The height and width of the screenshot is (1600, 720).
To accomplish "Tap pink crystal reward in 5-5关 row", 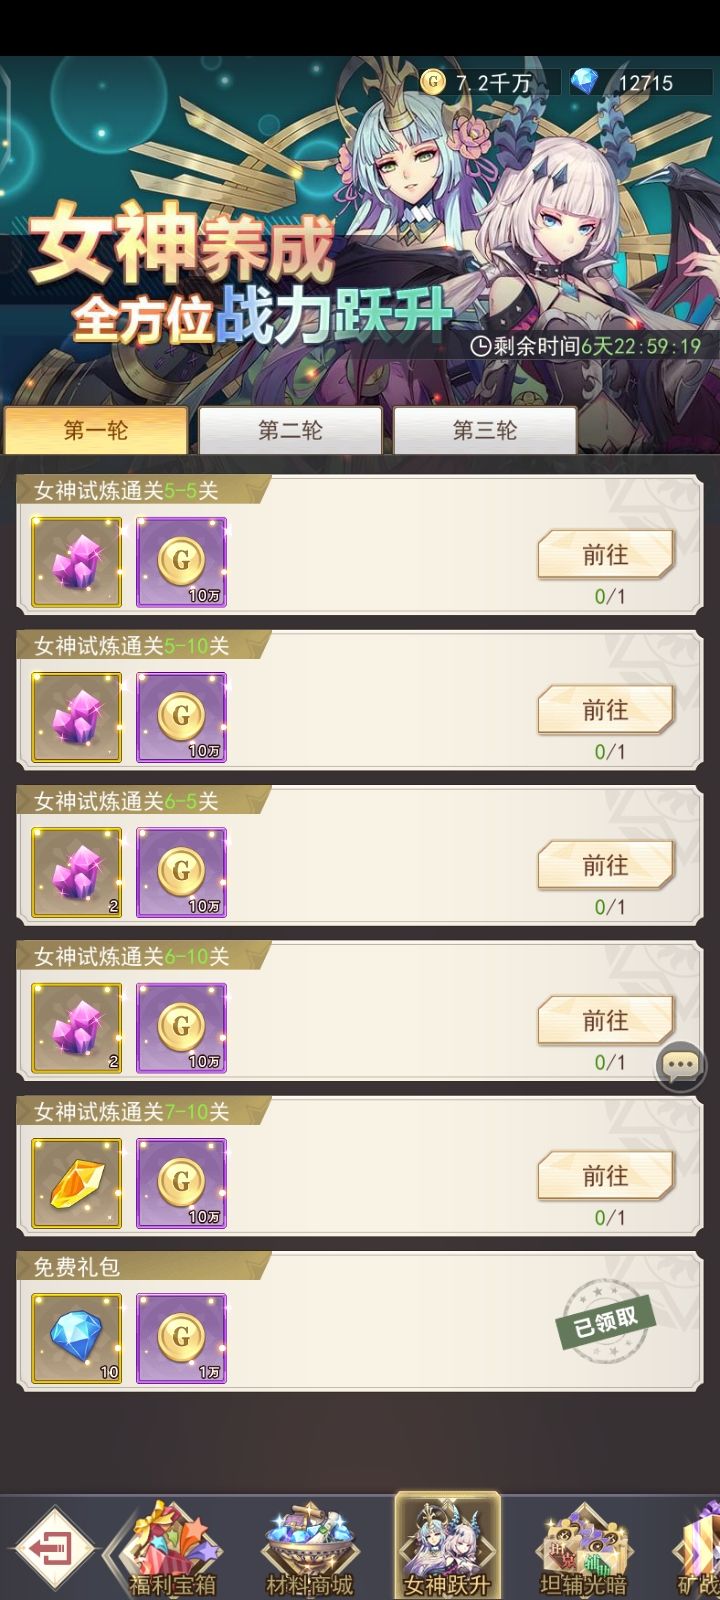I will click(x=77, y=562).
